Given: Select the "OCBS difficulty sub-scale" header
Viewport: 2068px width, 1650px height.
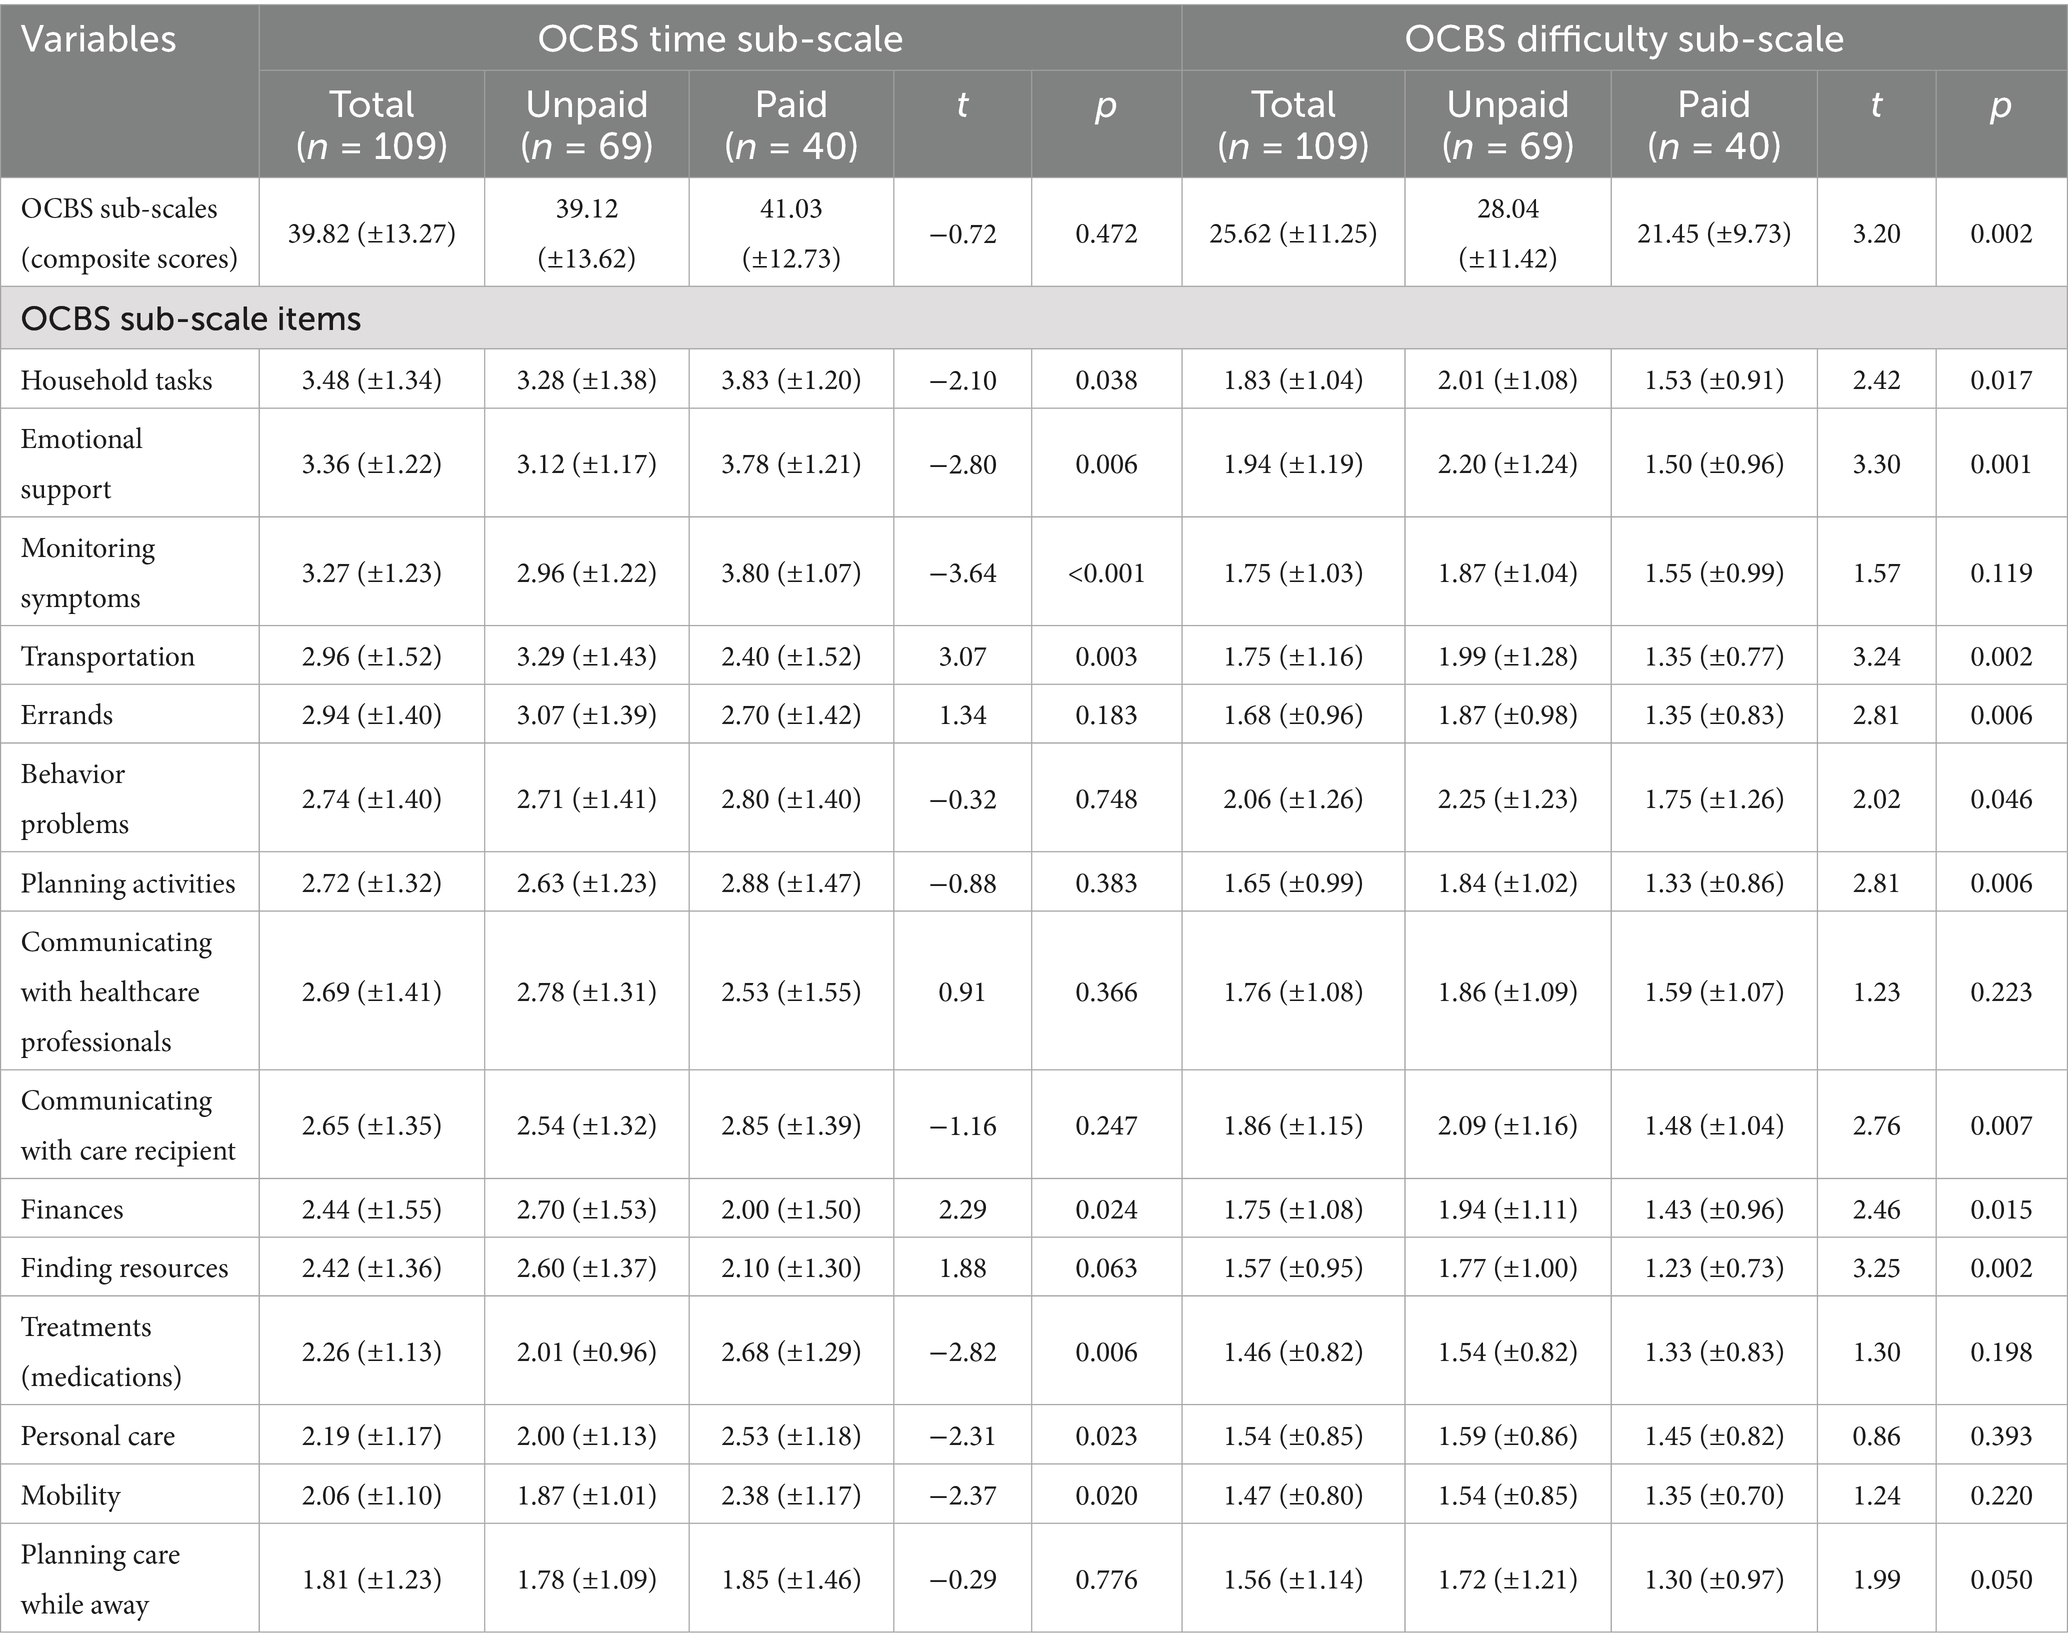Looking at the screenshot, I should [x=1624, y=39].
